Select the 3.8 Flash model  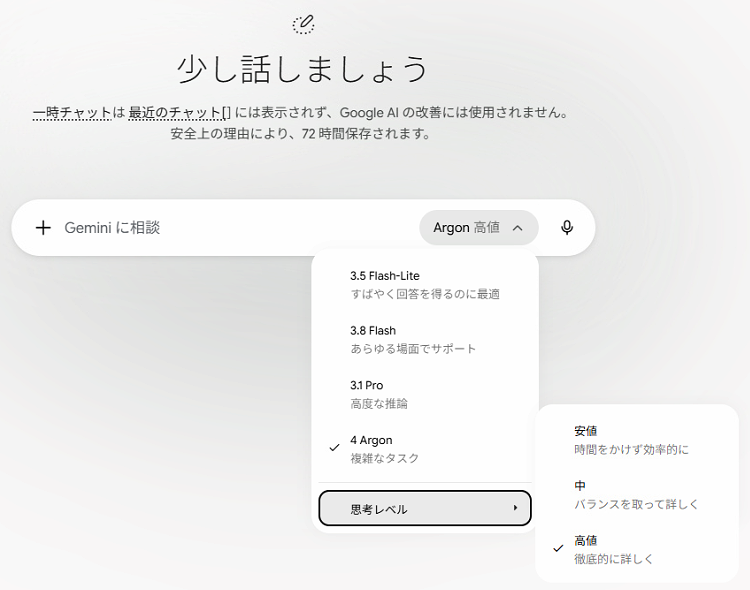tap(425, 340)
